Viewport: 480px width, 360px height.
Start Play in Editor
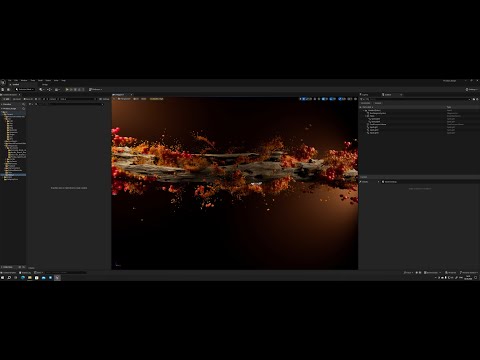[x=67, y=89]
